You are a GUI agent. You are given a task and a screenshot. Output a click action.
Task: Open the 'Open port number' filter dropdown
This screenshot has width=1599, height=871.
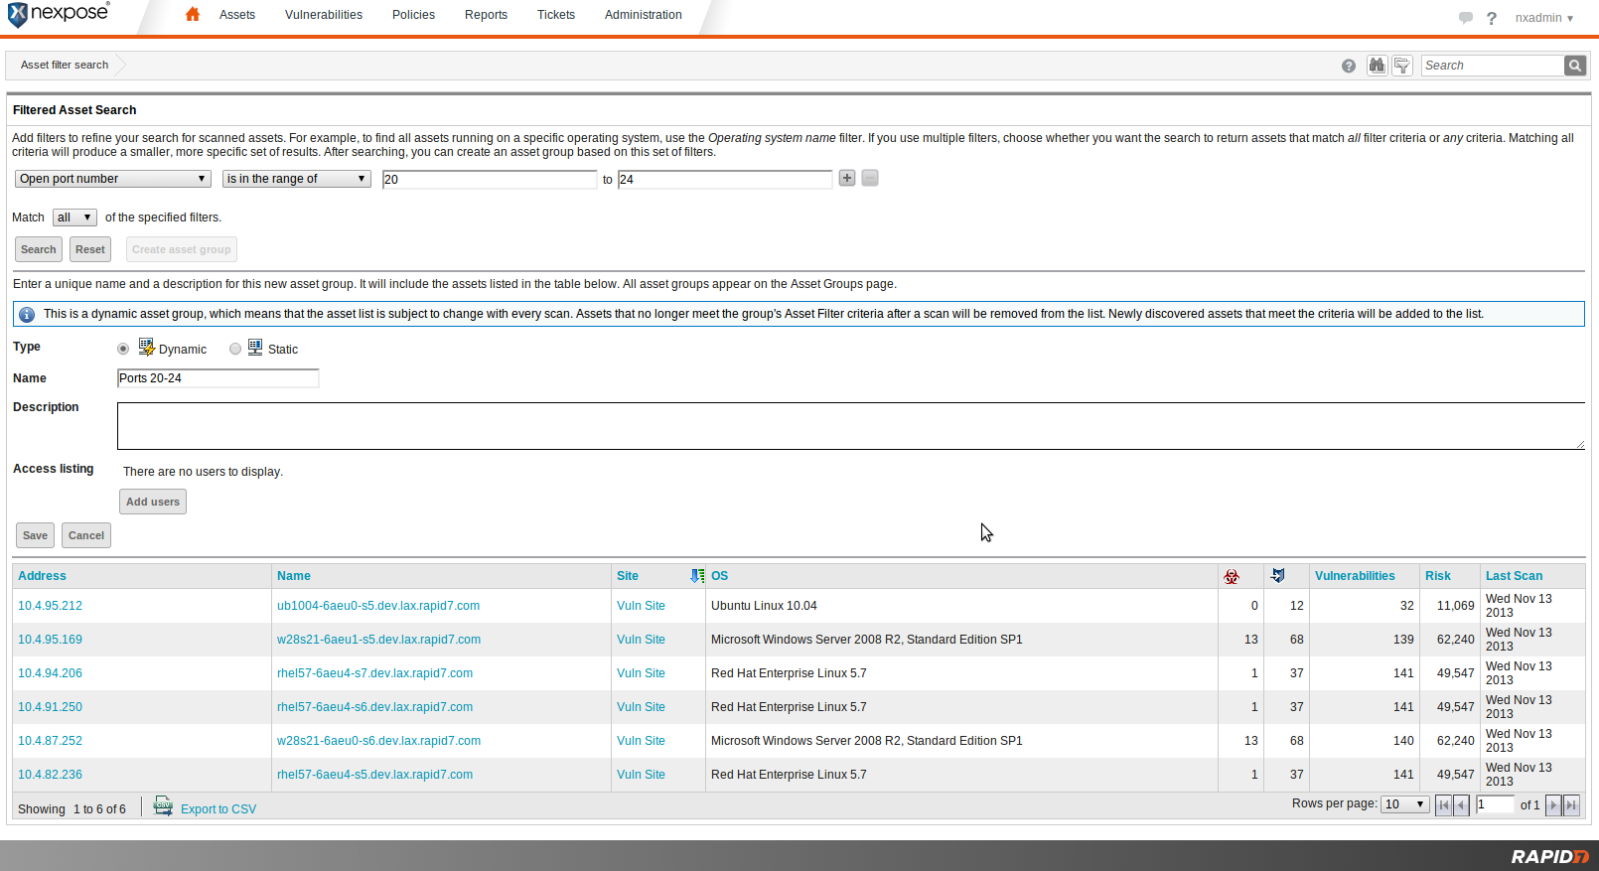point(112,179)
